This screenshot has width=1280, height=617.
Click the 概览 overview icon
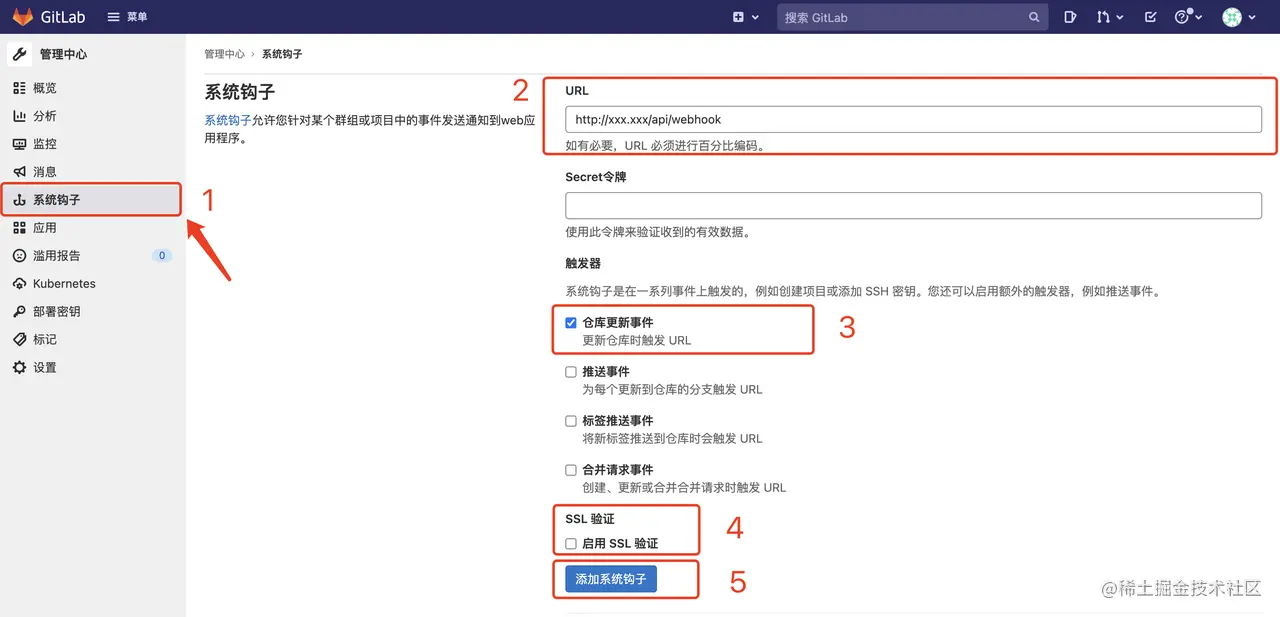coord(19,88)
